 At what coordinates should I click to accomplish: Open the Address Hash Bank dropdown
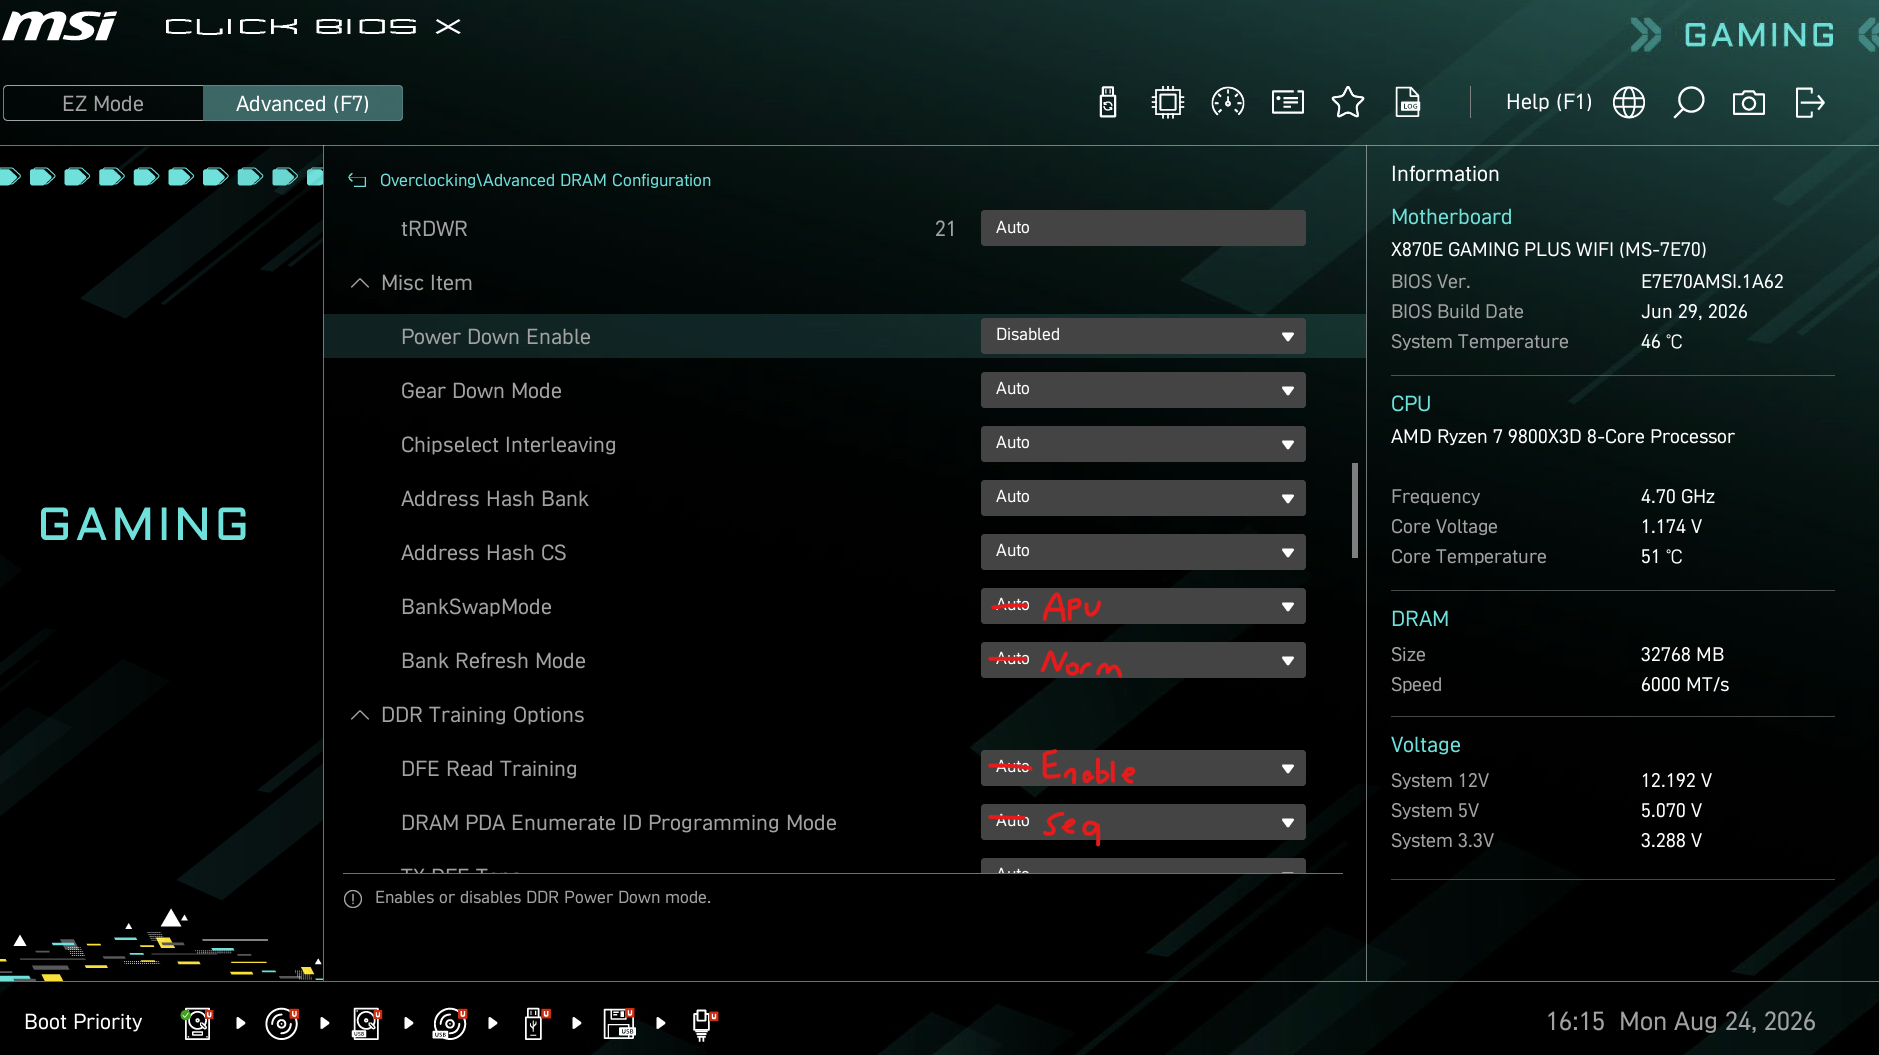[x=1143, y=498]
